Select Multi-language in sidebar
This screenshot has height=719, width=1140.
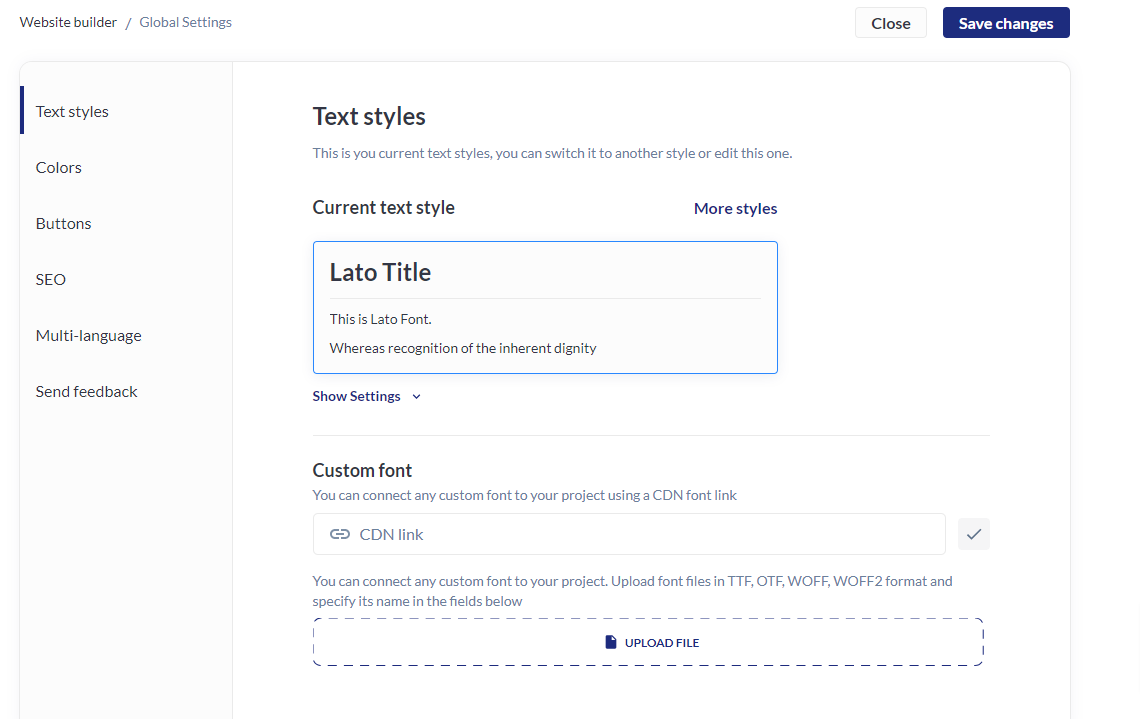pyautogui.click(x=89, y=335)
